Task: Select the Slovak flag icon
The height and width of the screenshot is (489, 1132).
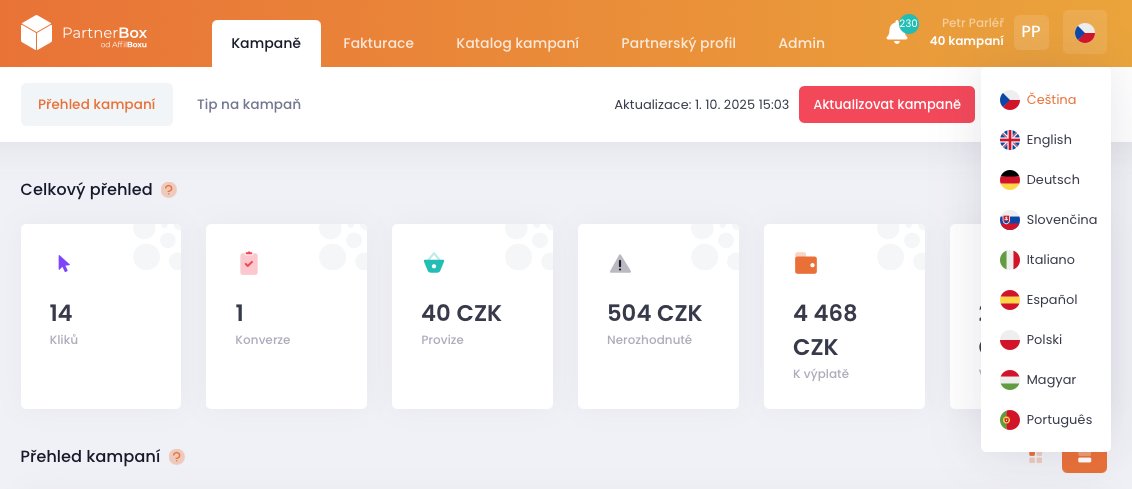Action: (x=1009, y=220)
